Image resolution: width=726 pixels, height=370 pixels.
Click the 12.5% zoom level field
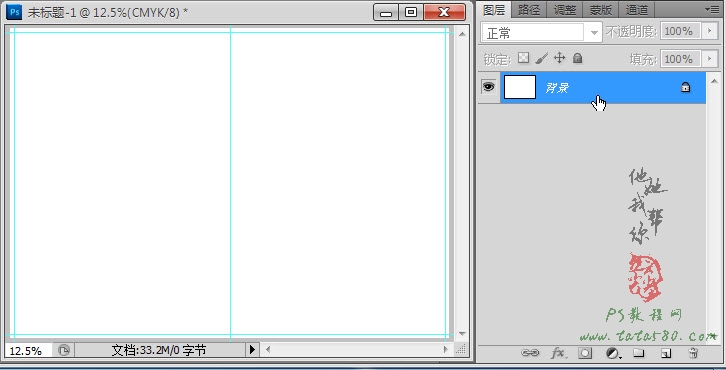tap(28, 351)
